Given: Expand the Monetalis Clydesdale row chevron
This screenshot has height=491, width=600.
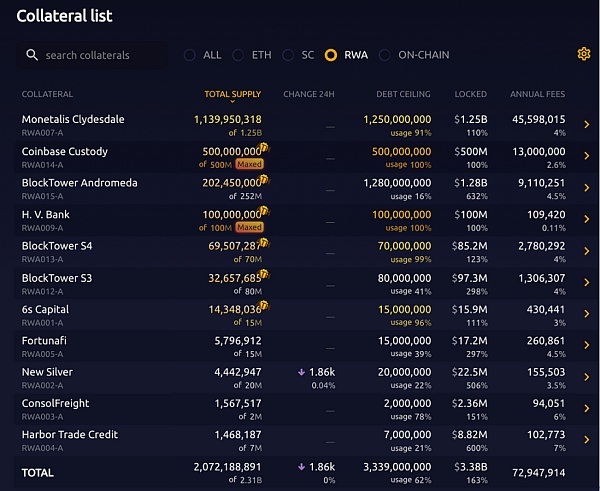Looking at the screenshot, I should coord(586,125).
